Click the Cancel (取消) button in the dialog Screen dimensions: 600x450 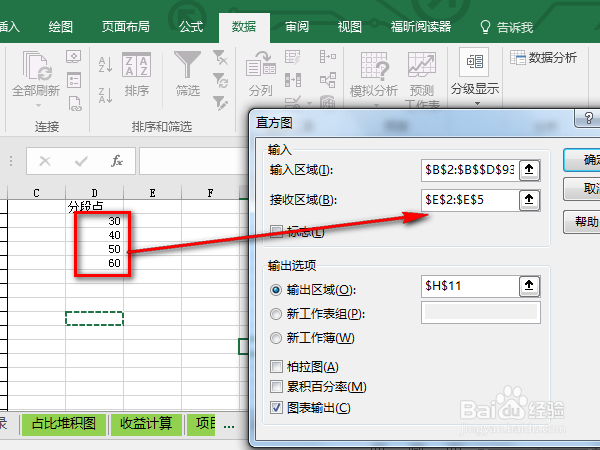tap(582, 189)
